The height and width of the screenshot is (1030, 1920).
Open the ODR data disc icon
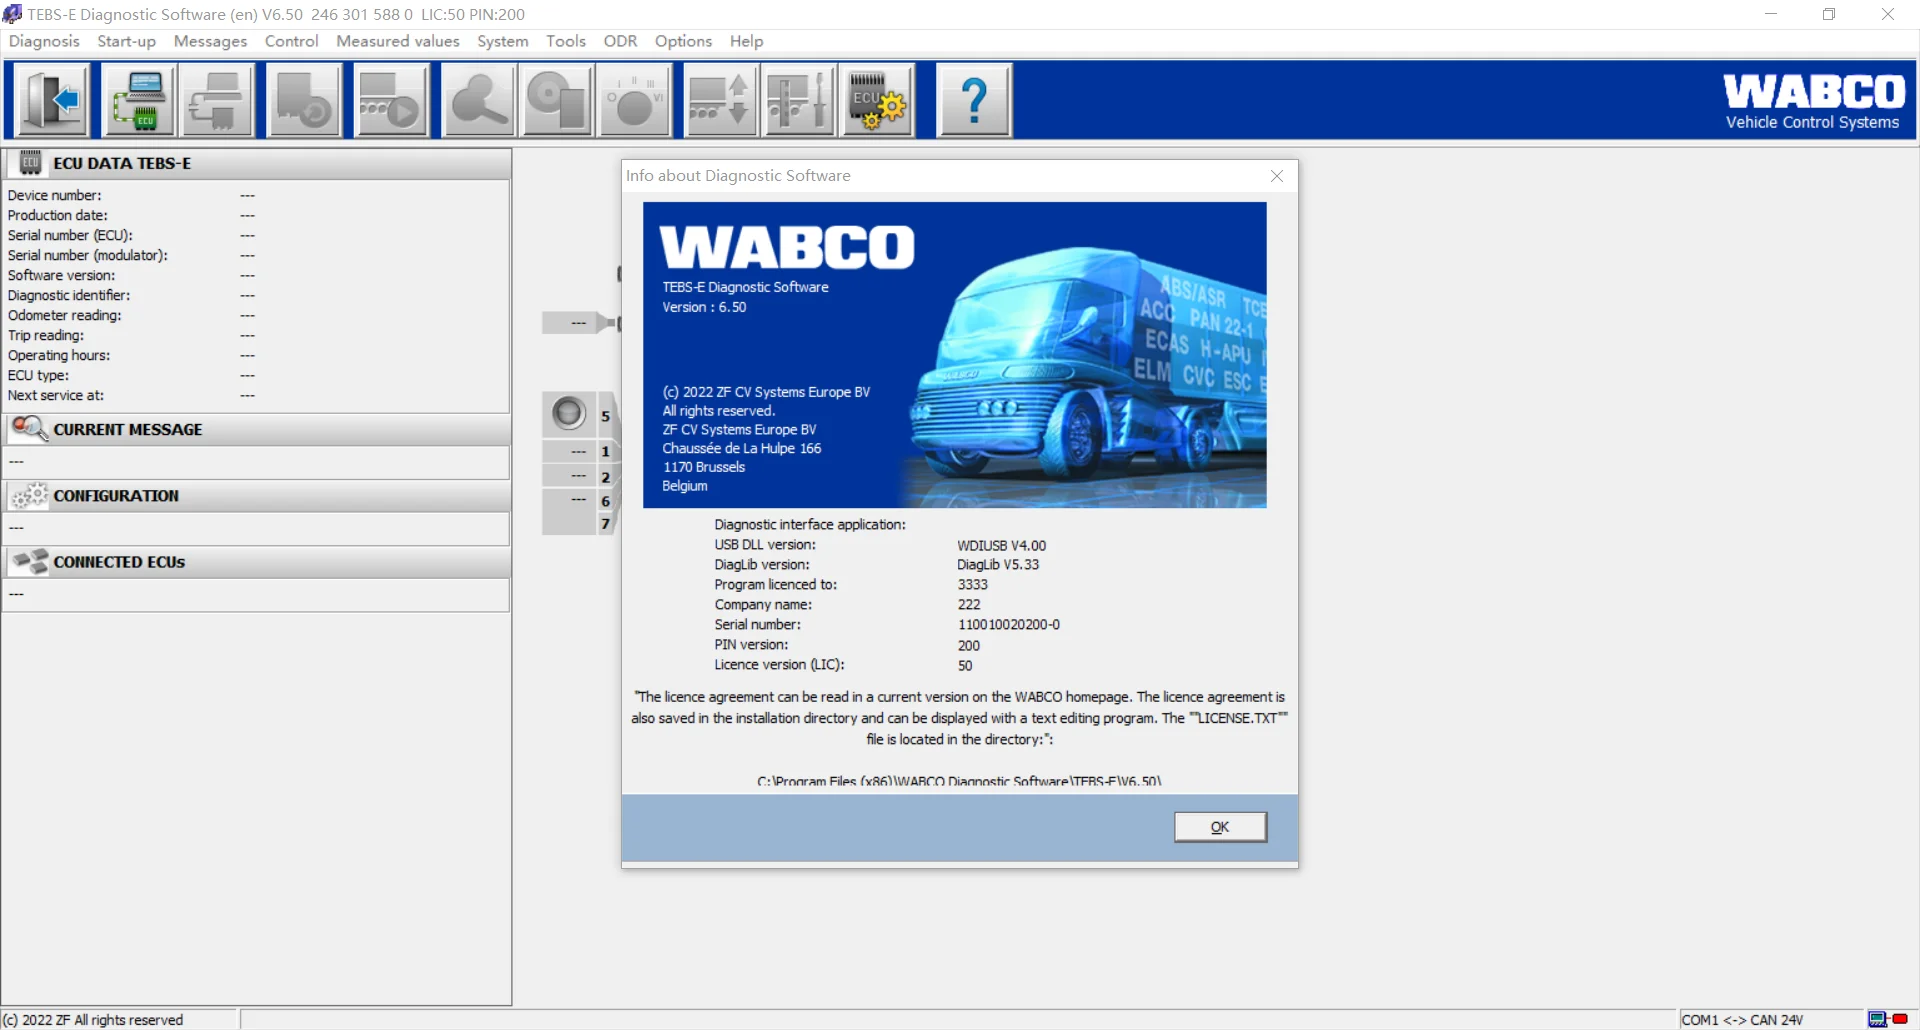click(557, 100)
